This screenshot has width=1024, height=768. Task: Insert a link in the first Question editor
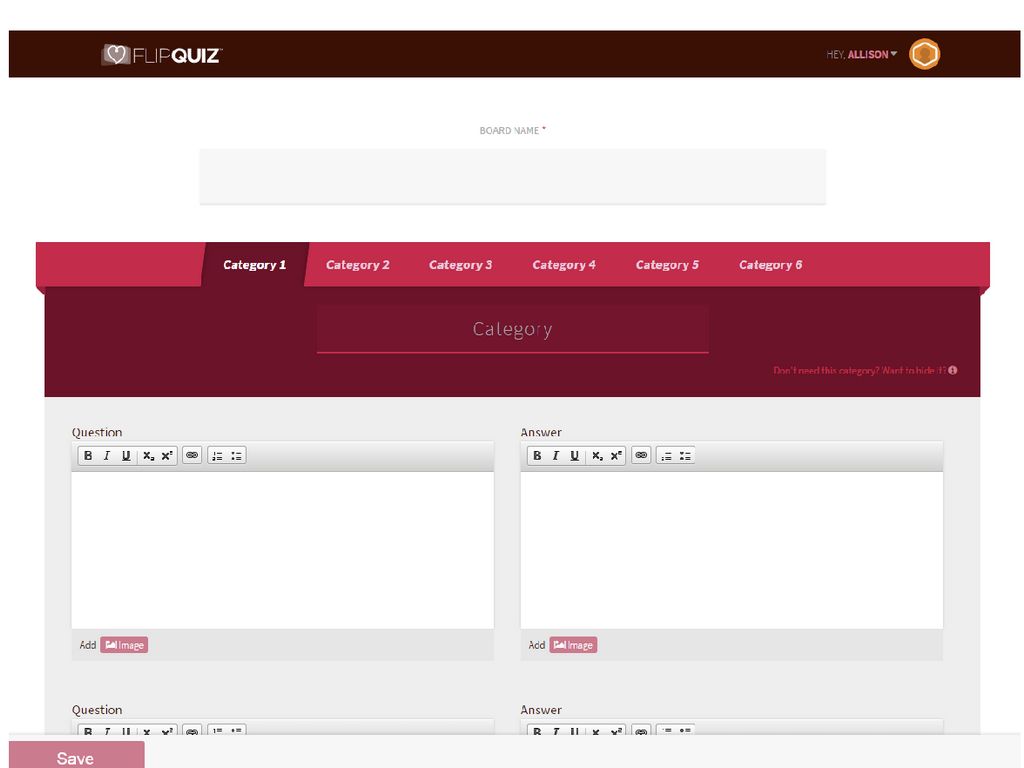(x=192, y=456)
